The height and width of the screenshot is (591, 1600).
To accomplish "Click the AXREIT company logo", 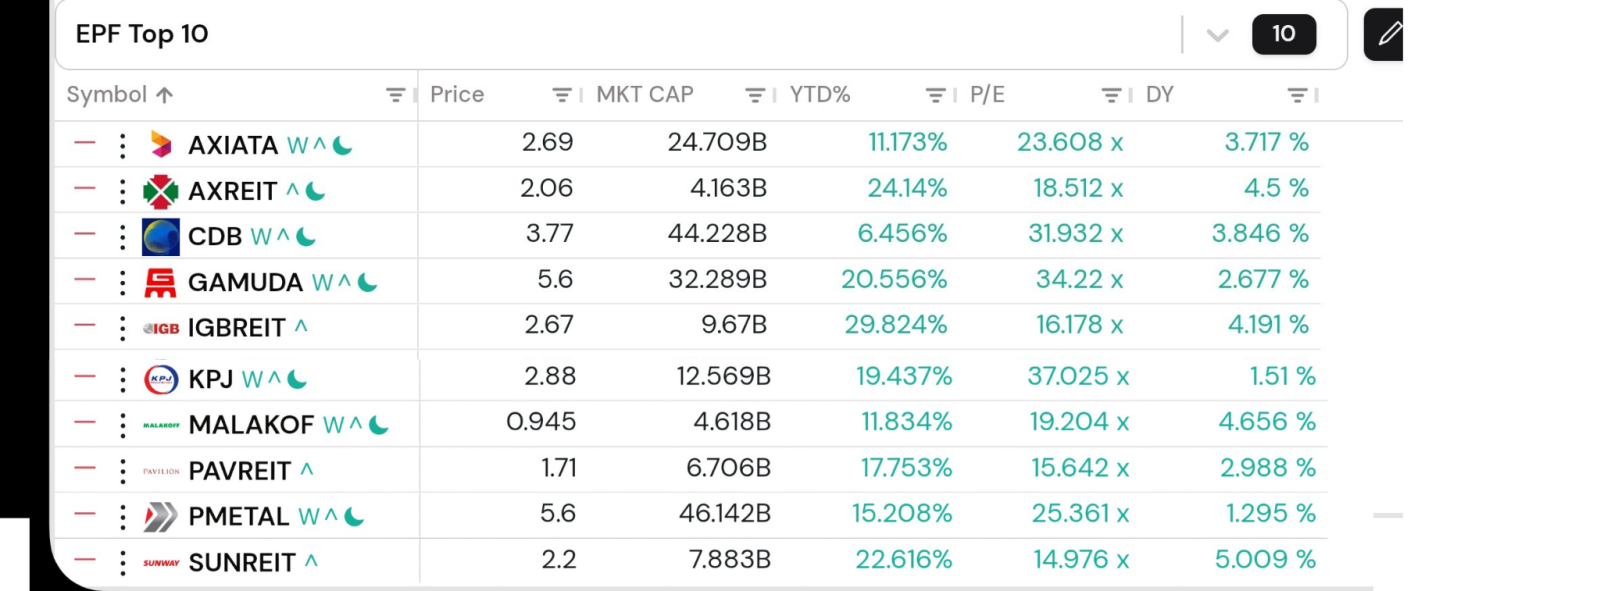I will [161, 191].
